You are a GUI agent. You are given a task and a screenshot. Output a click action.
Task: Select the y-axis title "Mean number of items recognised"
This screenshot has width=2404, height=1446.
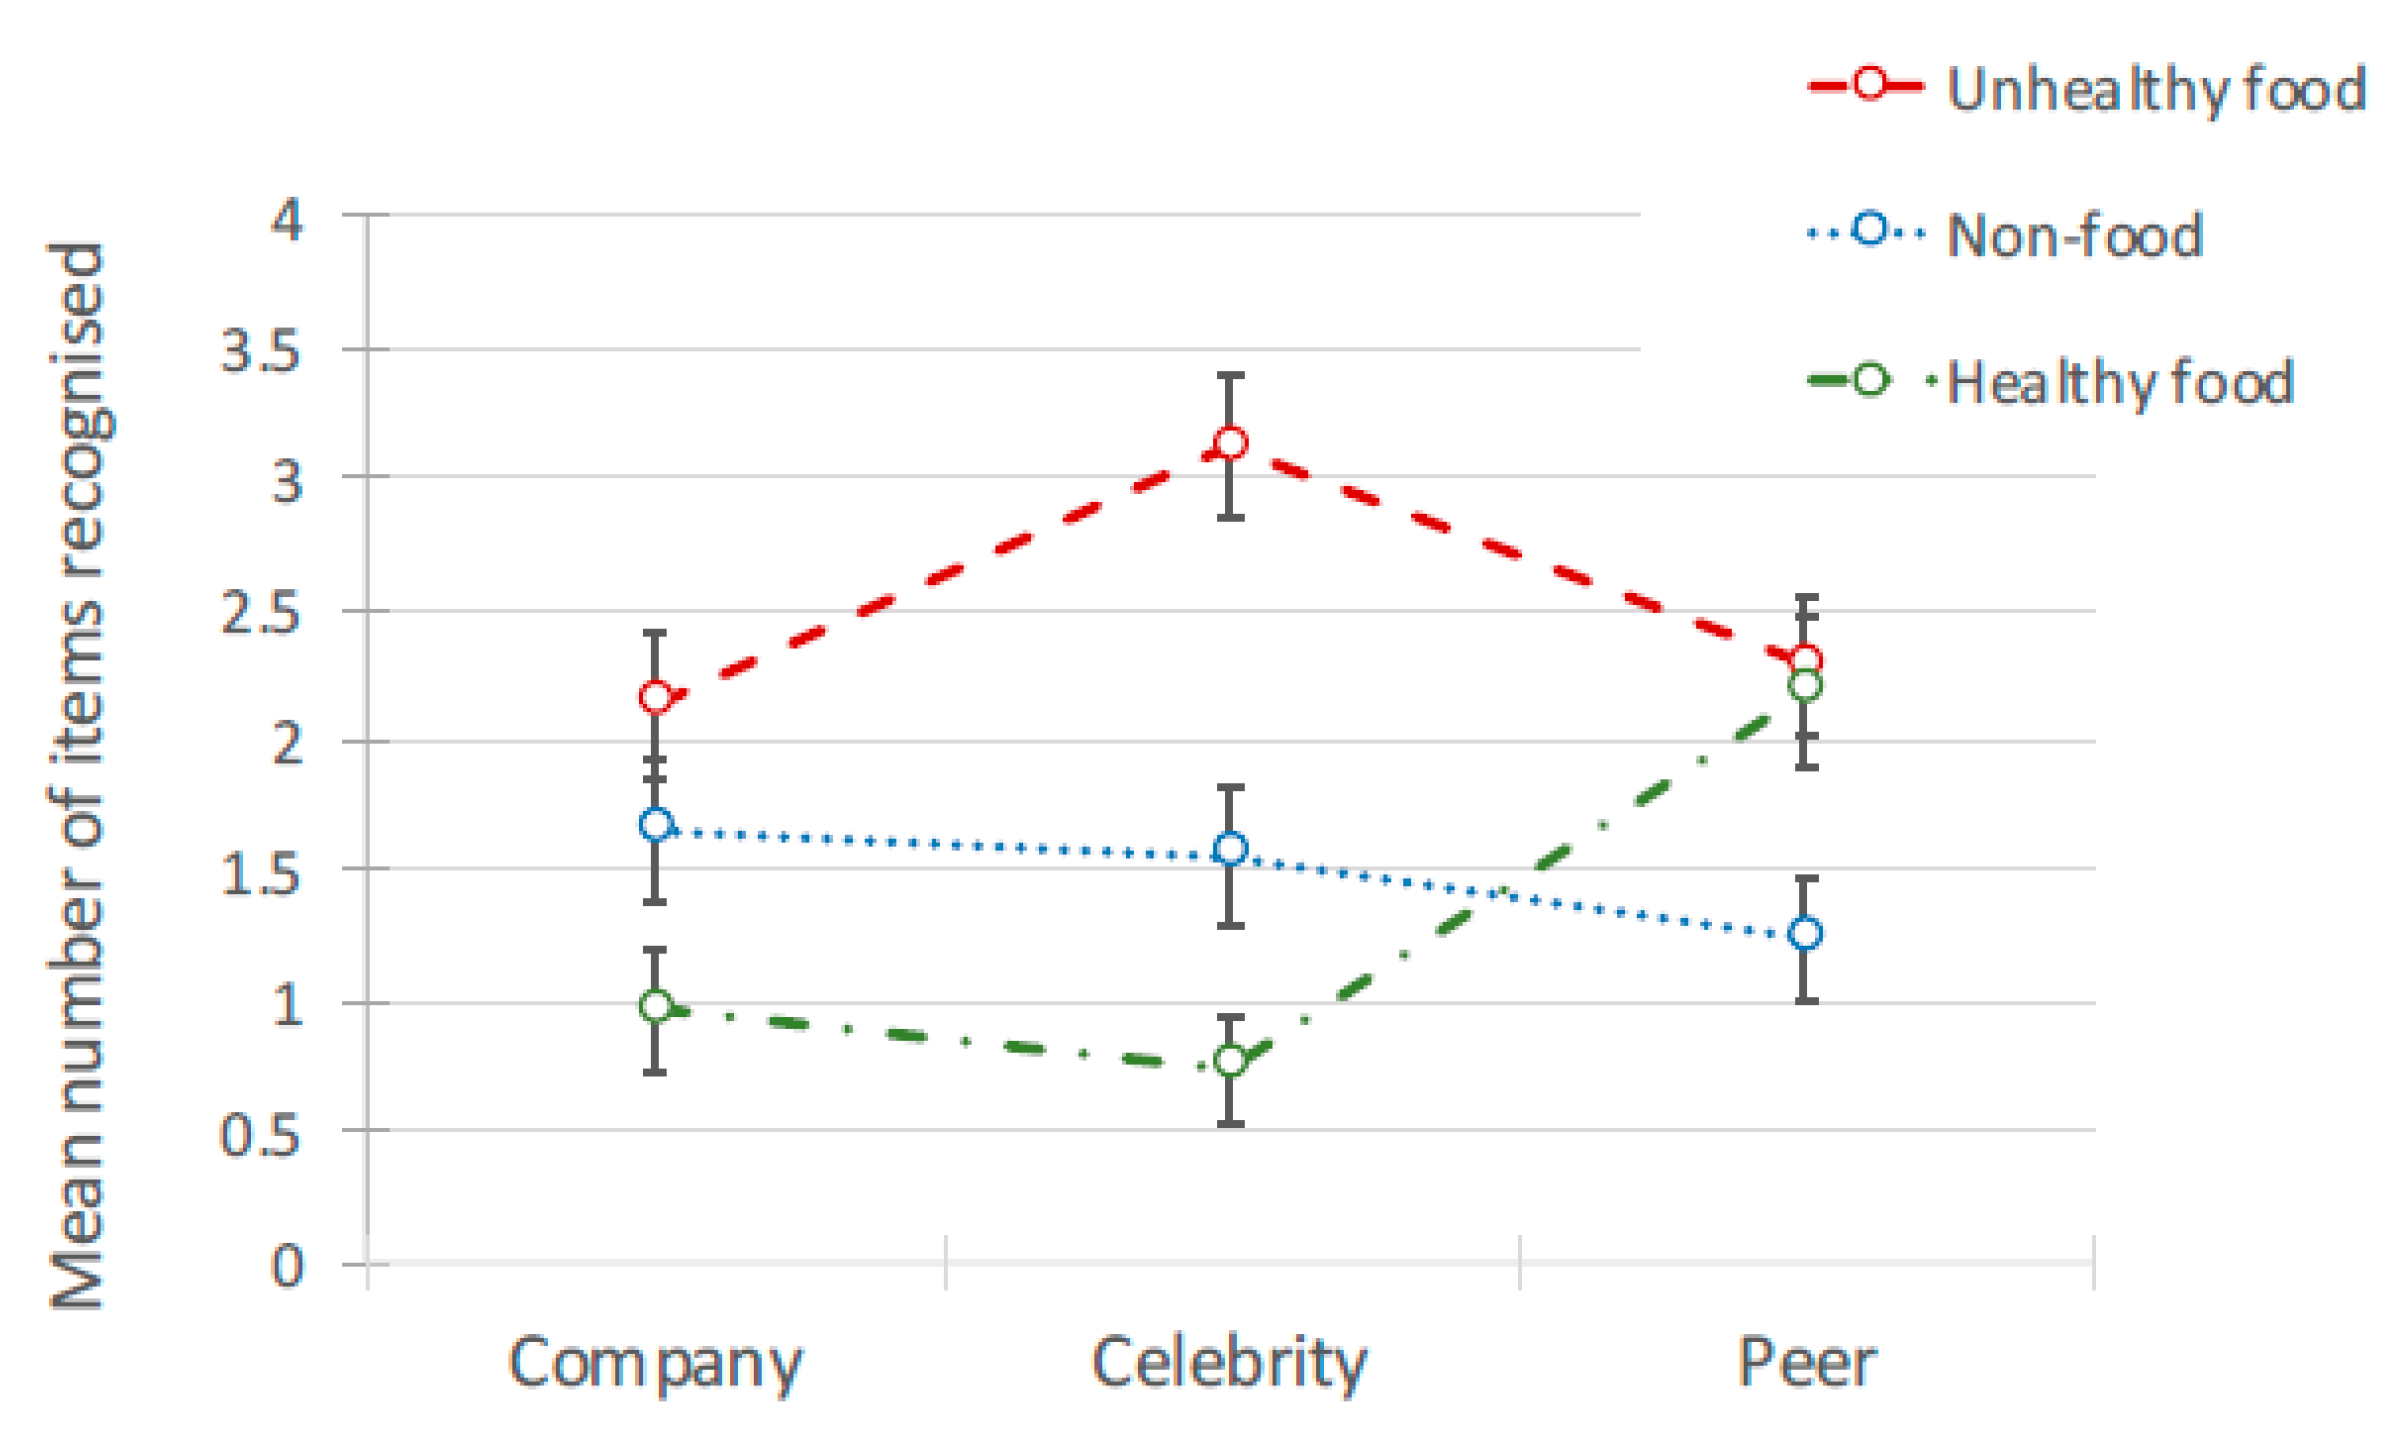pos(78,775)
